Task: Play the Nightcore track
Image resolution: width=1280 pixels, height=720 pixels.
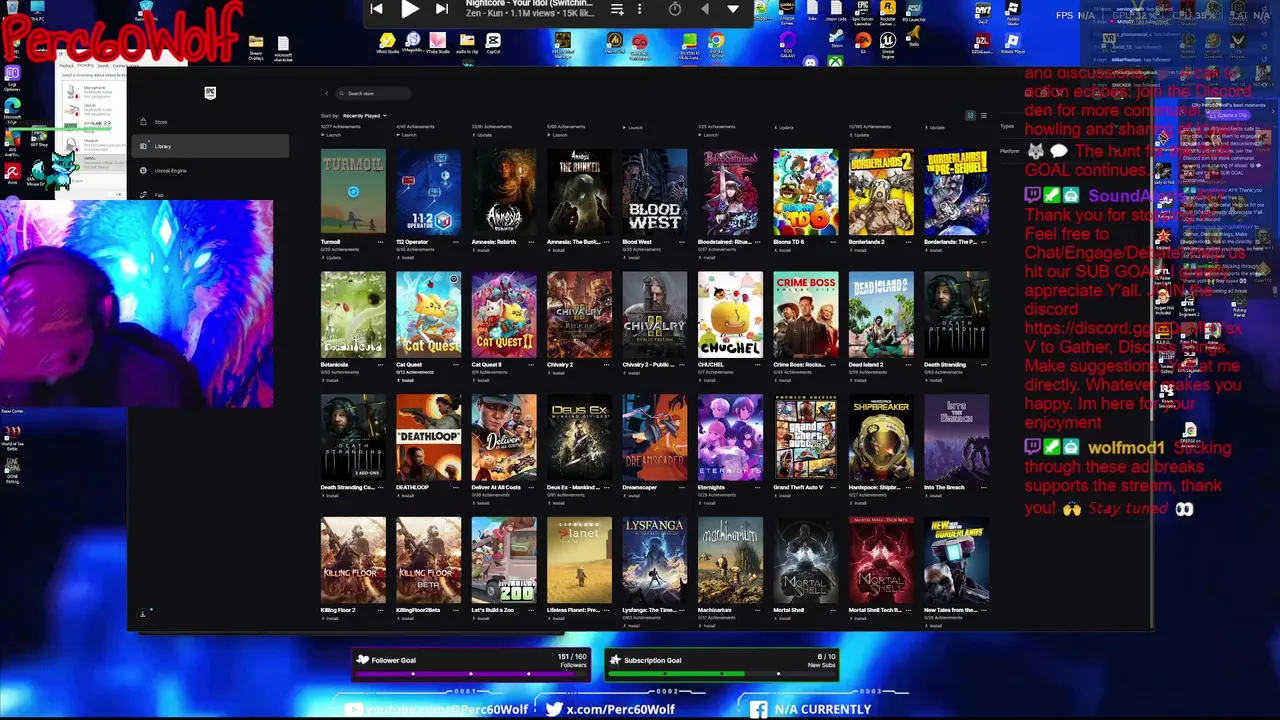Action: click(410, 9)
